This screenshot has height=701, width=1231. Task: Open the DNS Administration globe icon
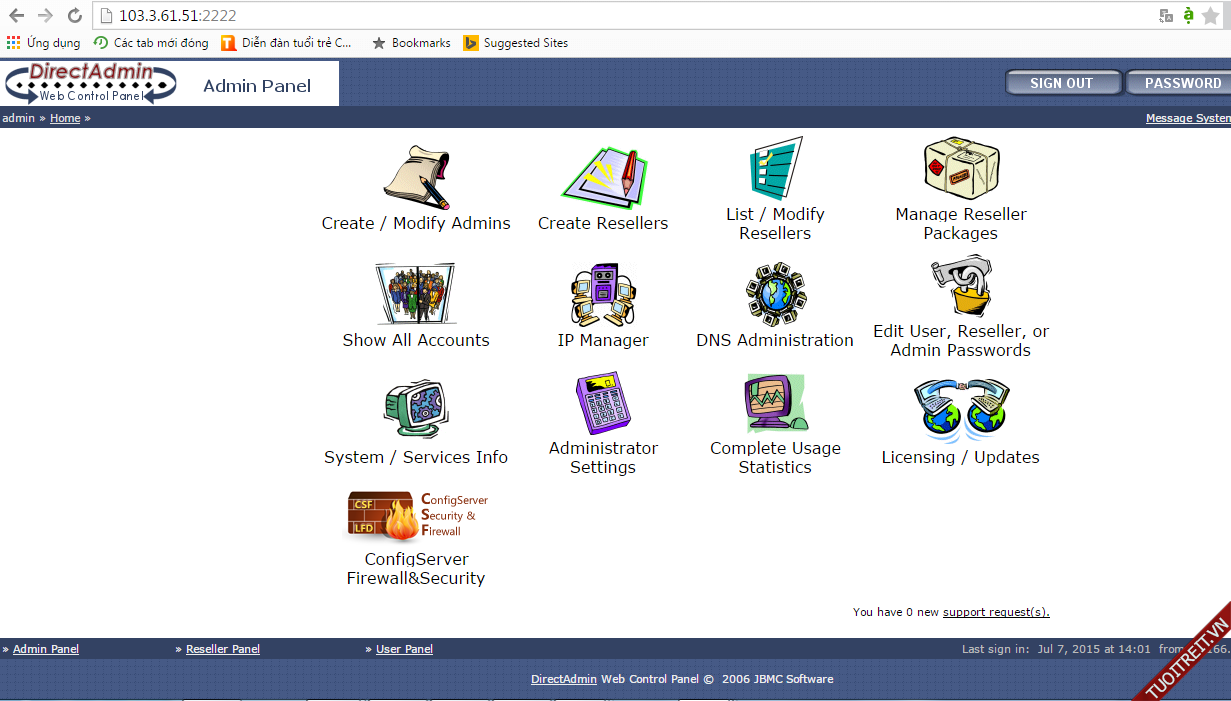pyautogui.click(x=775, y=294)
